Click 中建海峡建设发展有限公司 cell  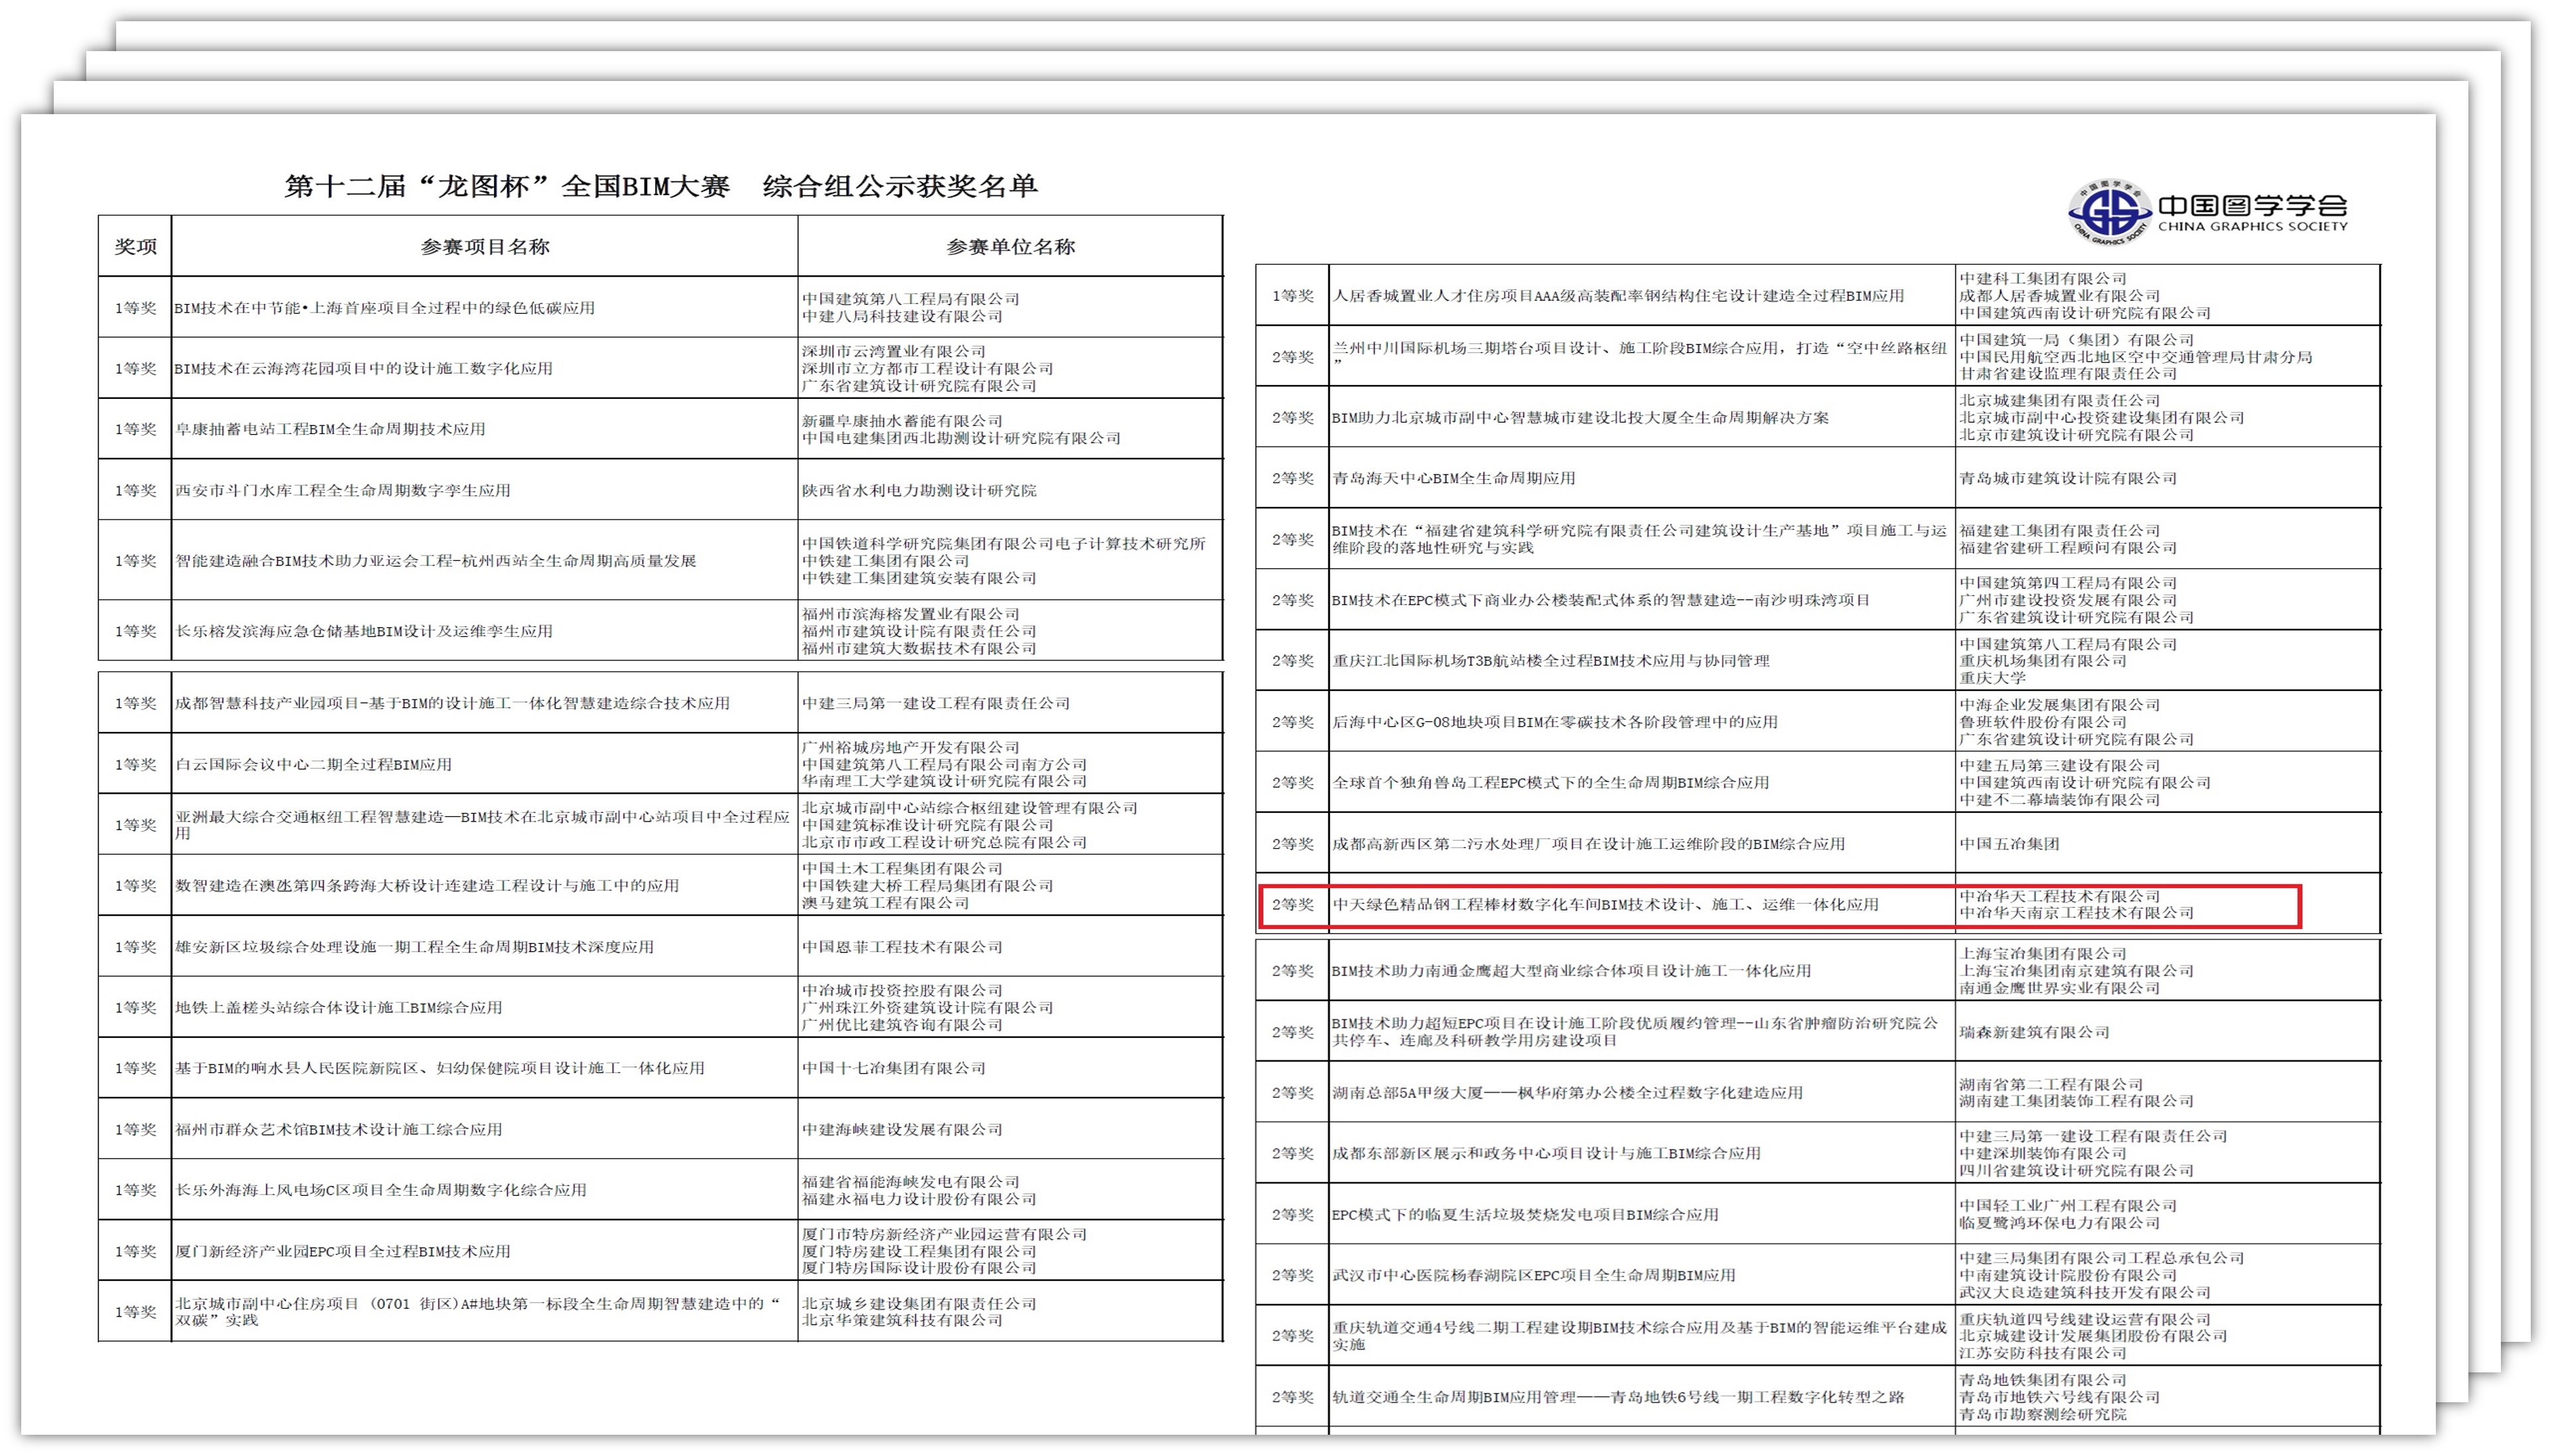[x=1010, y=1129]
